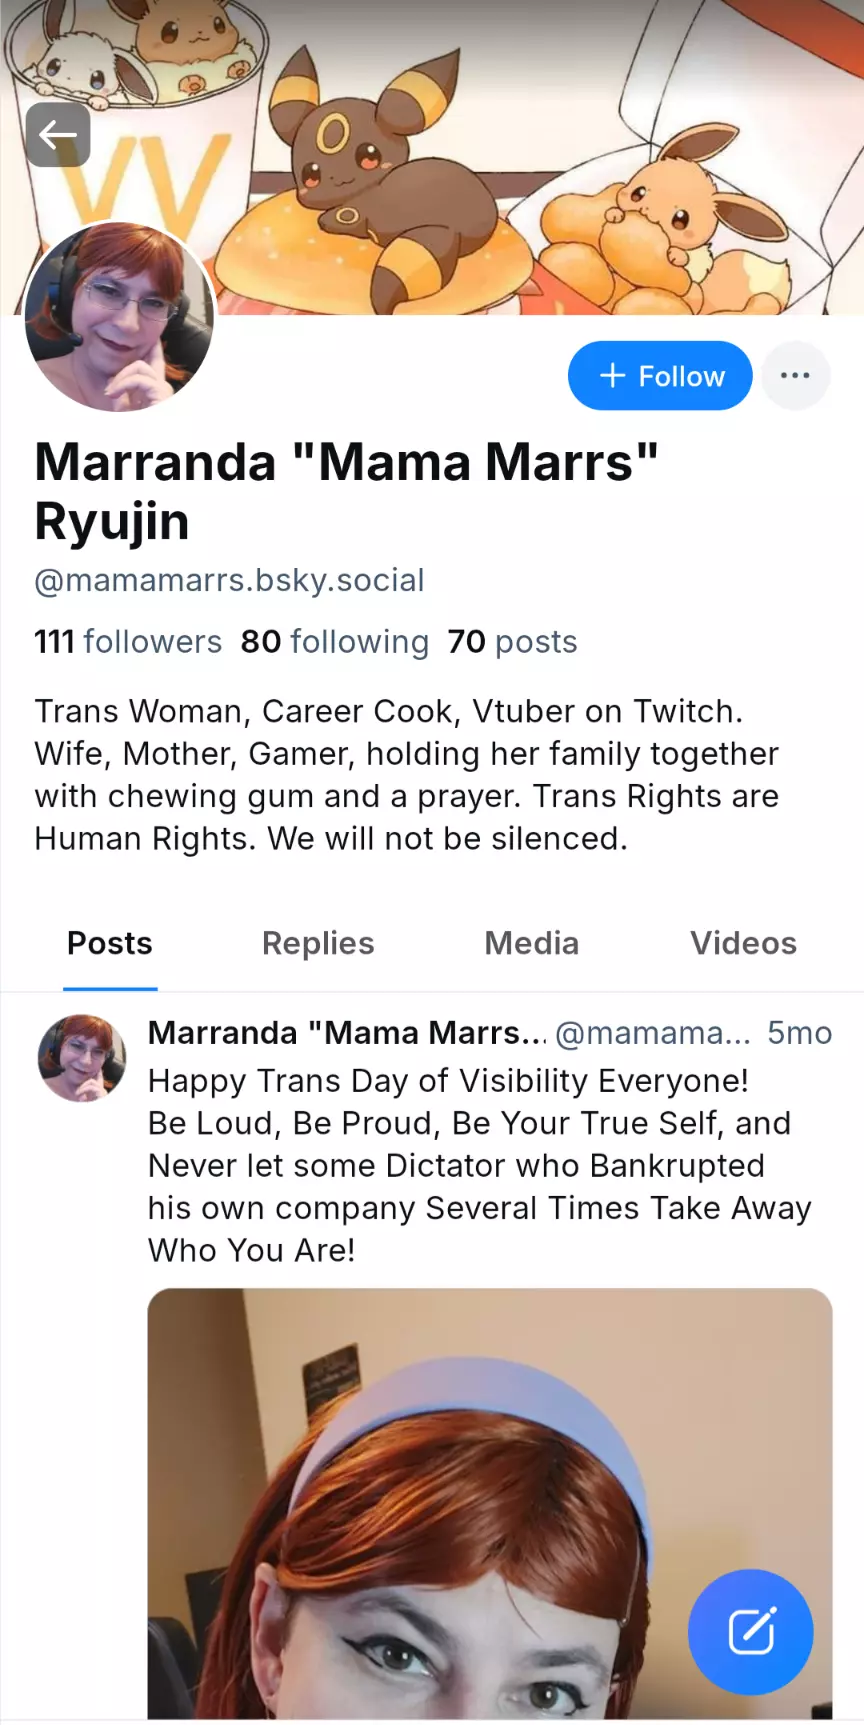Open the three-dot more options menu
The image size is (864, 1725).
coord(795,376)
